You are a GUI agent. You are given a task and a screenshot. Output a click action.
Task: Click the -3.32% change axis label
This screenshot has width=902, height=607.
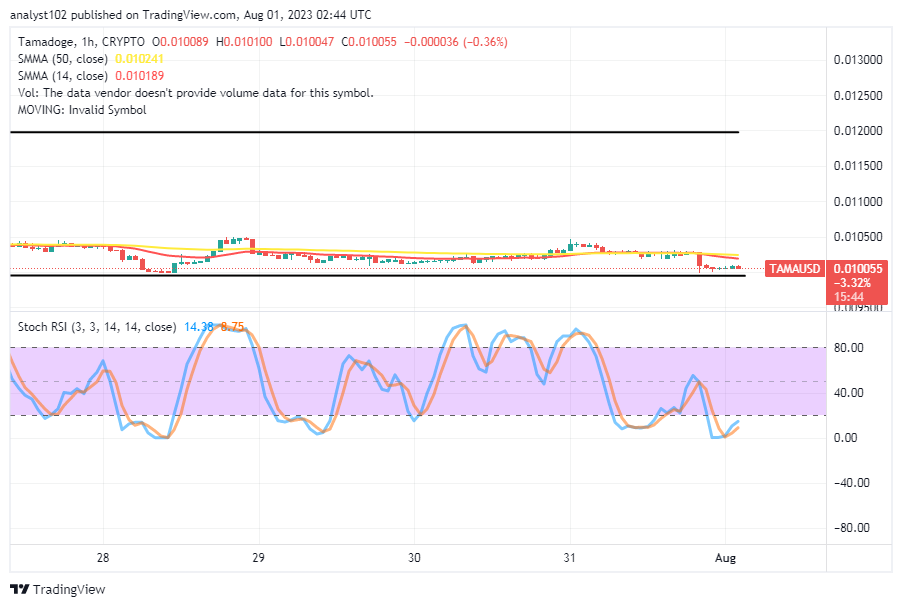click(852, 282)
